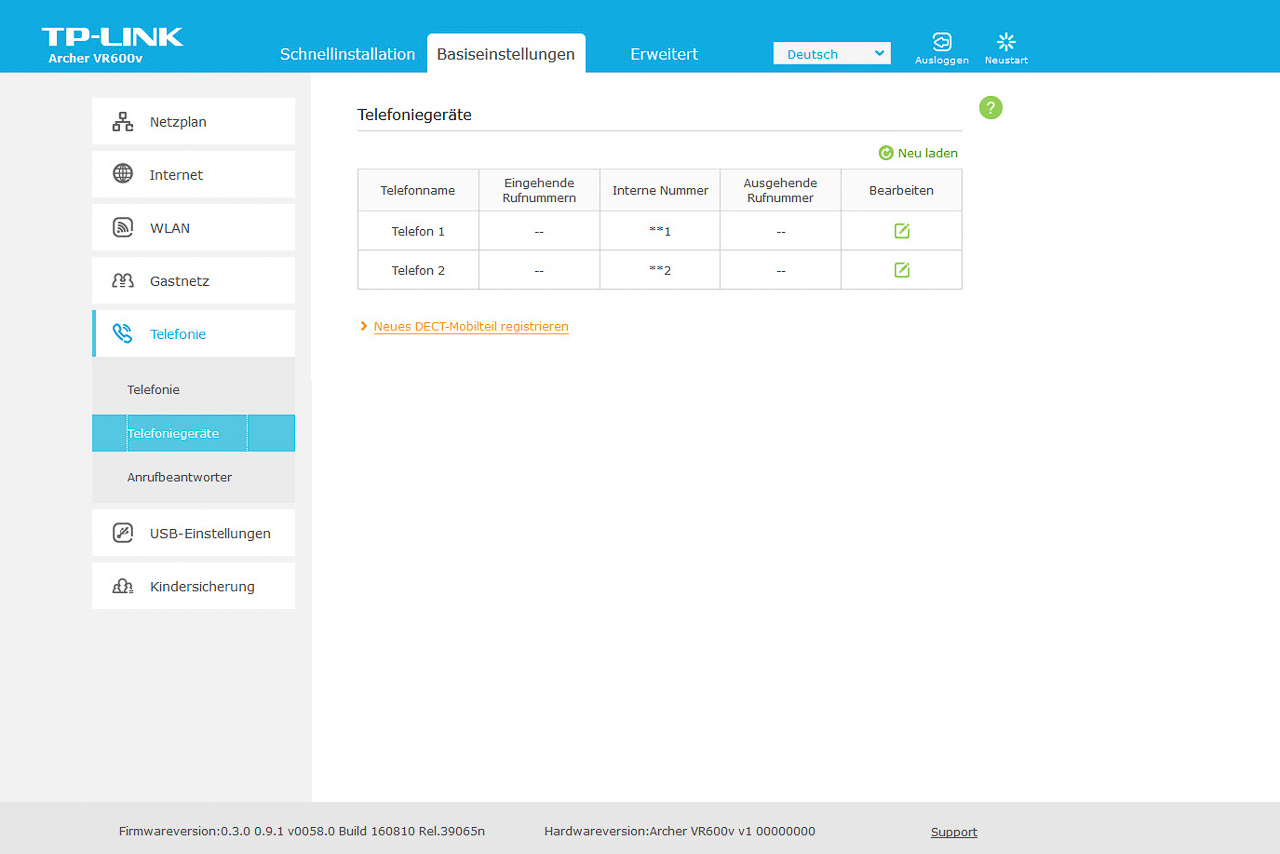Open USB-Einstellungen in the sidebar
Image resolution: width=1280 pixels, height=854 pixels.
point(193,533)
